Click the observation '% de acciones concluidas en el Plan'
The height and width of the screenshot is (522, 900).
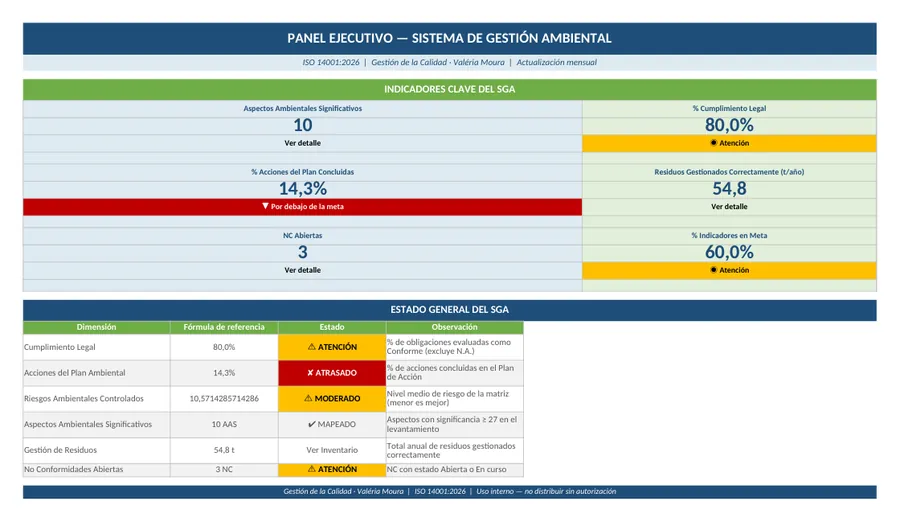455,373
